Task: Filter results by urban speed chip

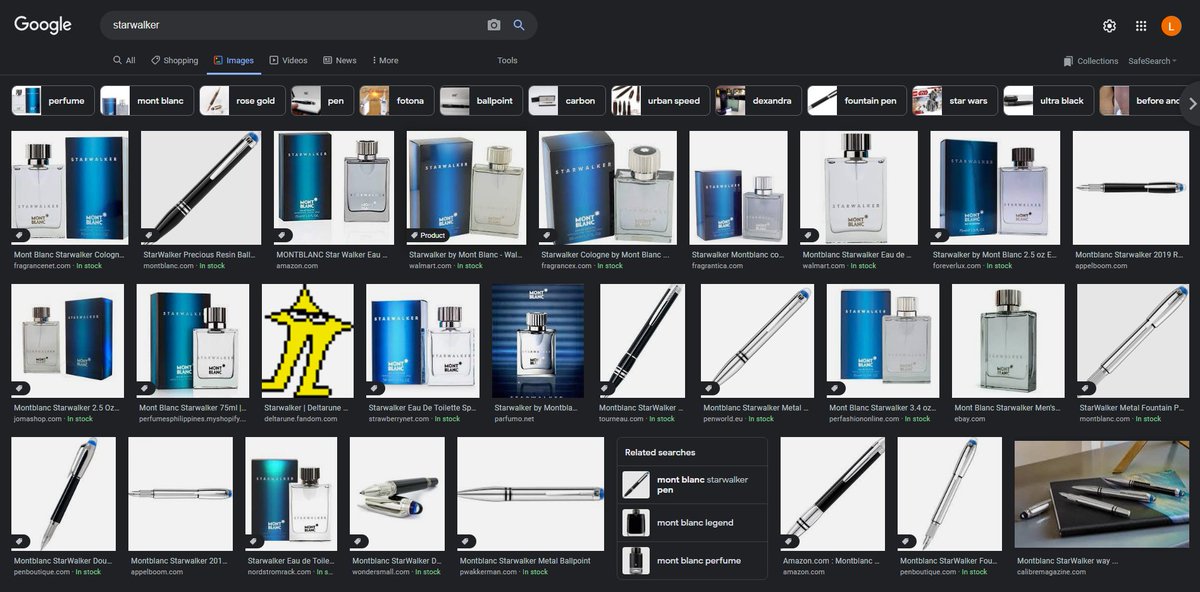Action: coord(661,101)
